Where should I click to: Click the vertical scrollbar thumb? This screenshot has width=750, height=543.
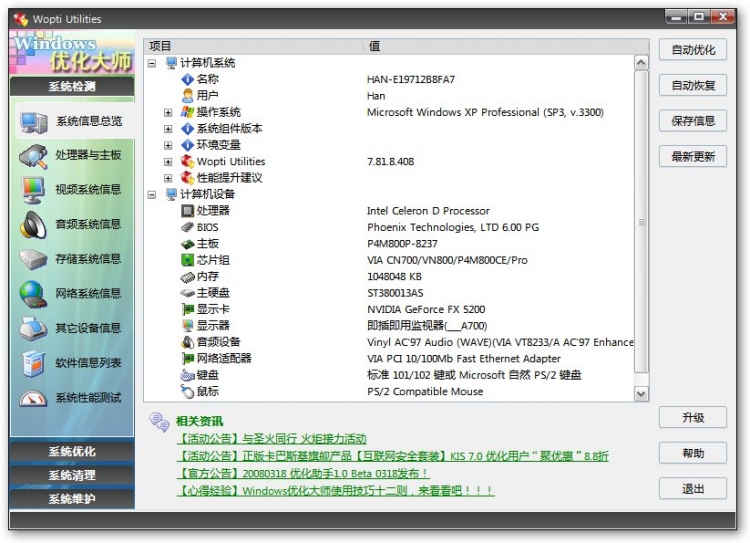[641, 222]
